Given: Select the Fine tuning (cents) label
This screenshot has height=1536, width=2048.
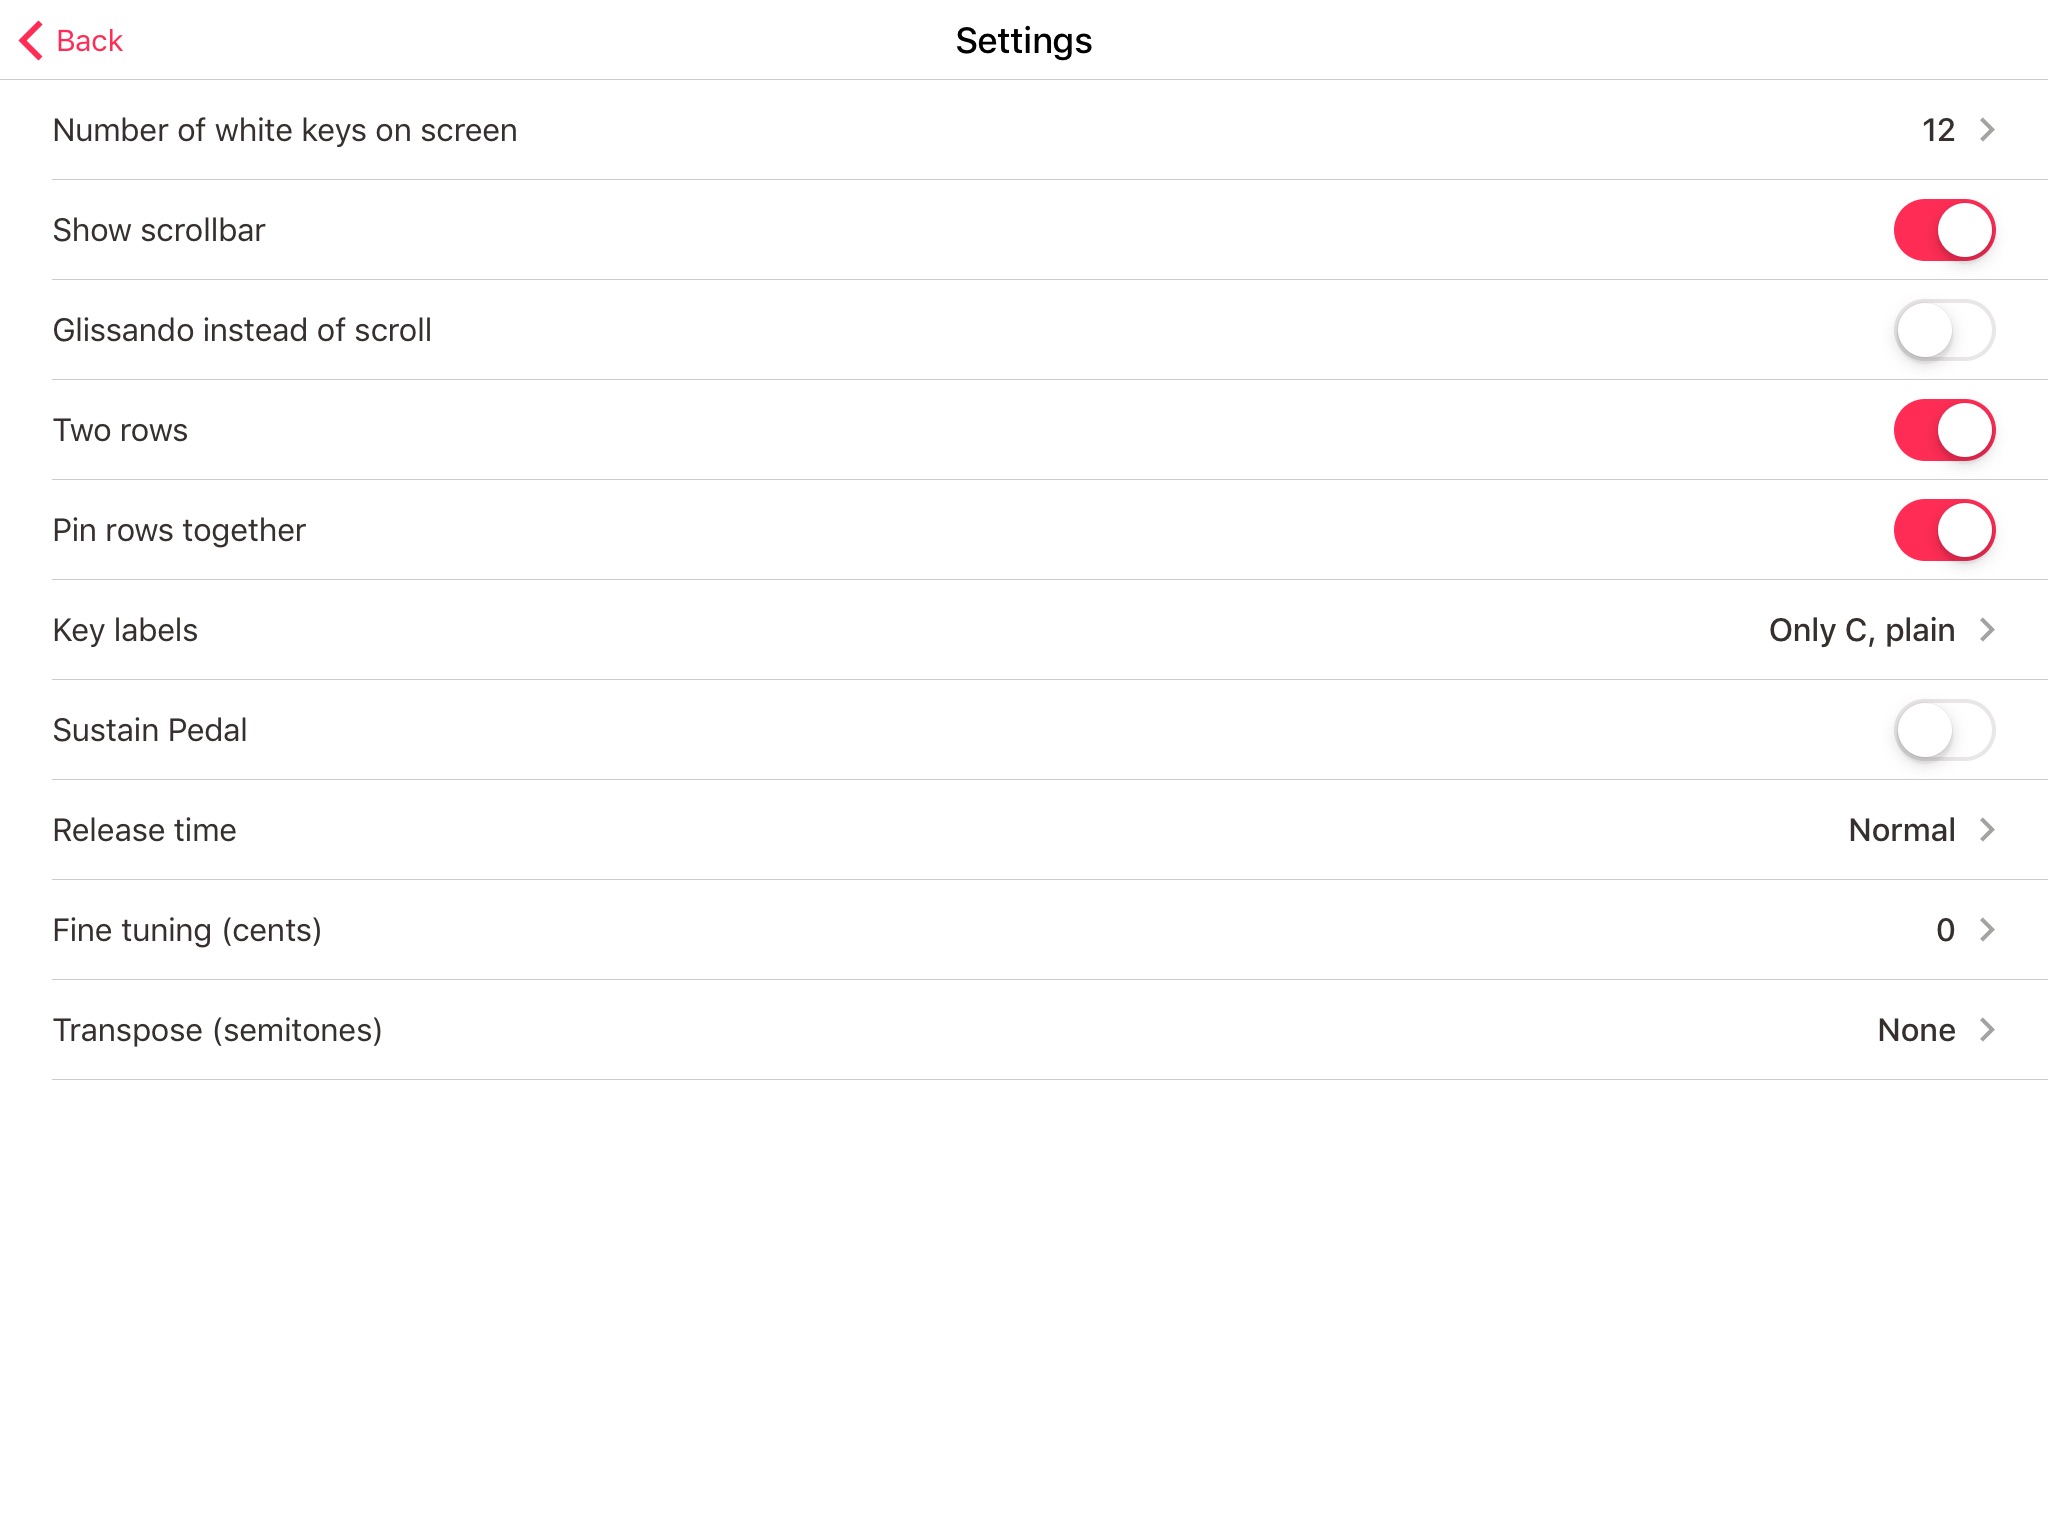Looking at the screenshot, I should click(x=187, y=930).
